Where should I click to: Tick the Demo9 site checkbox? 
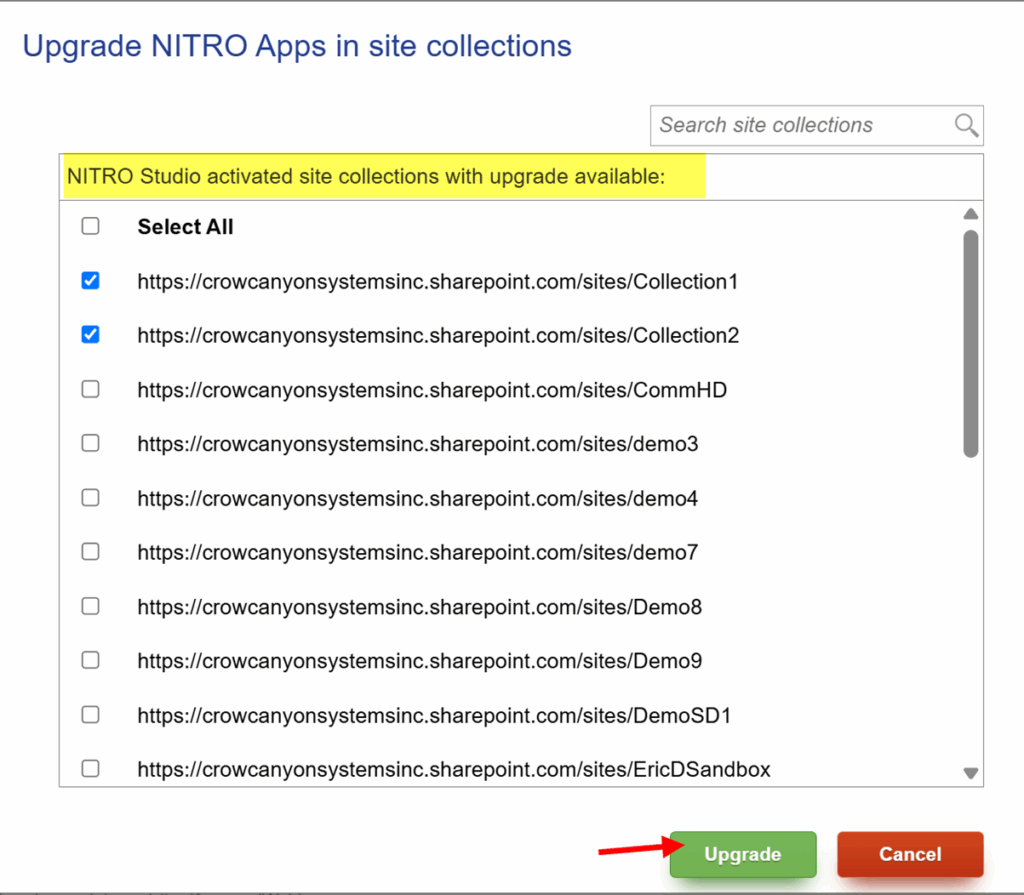pyautogui.click(x=90, y=660)
